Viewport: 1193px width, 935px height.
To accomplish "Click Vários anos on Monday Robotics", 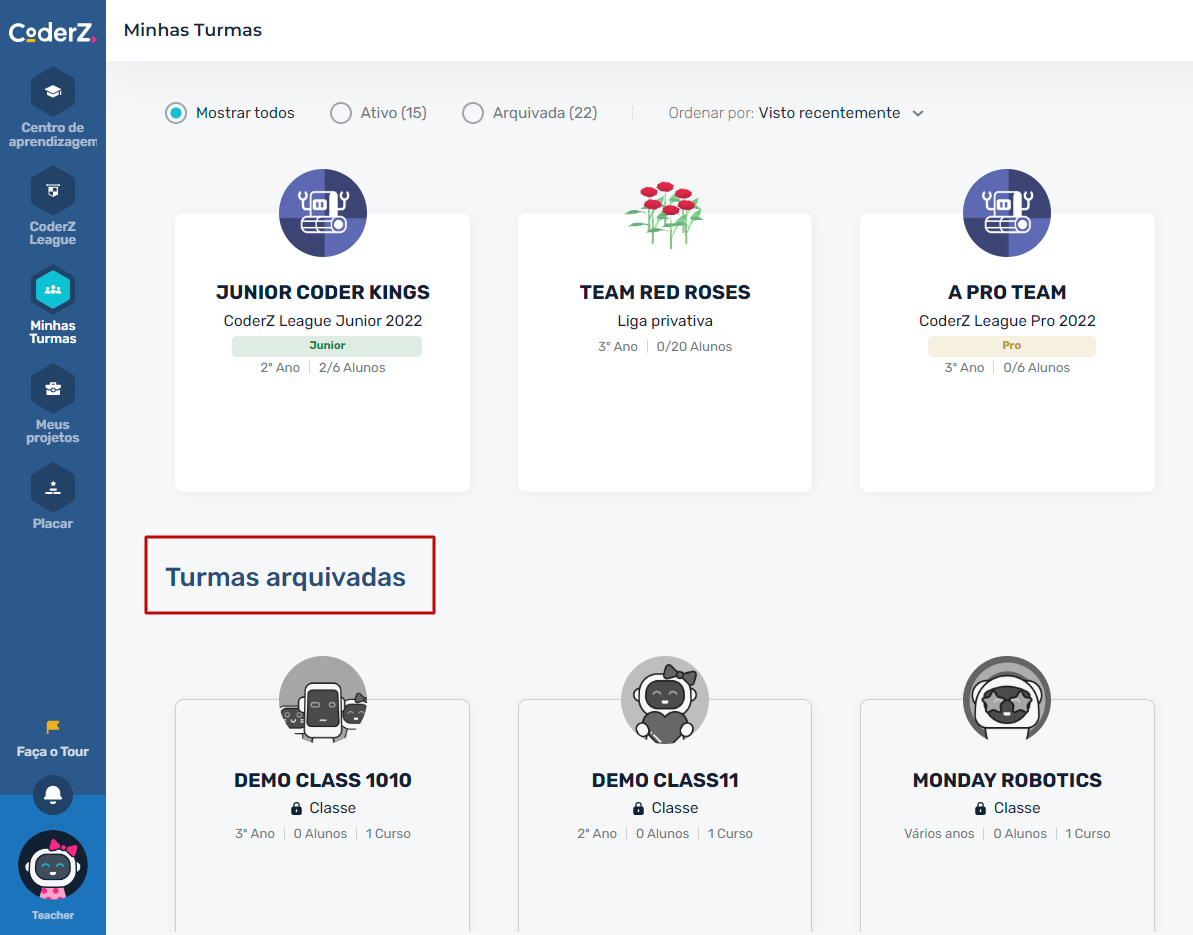I will pyautogui.click(x=939, y=834).
